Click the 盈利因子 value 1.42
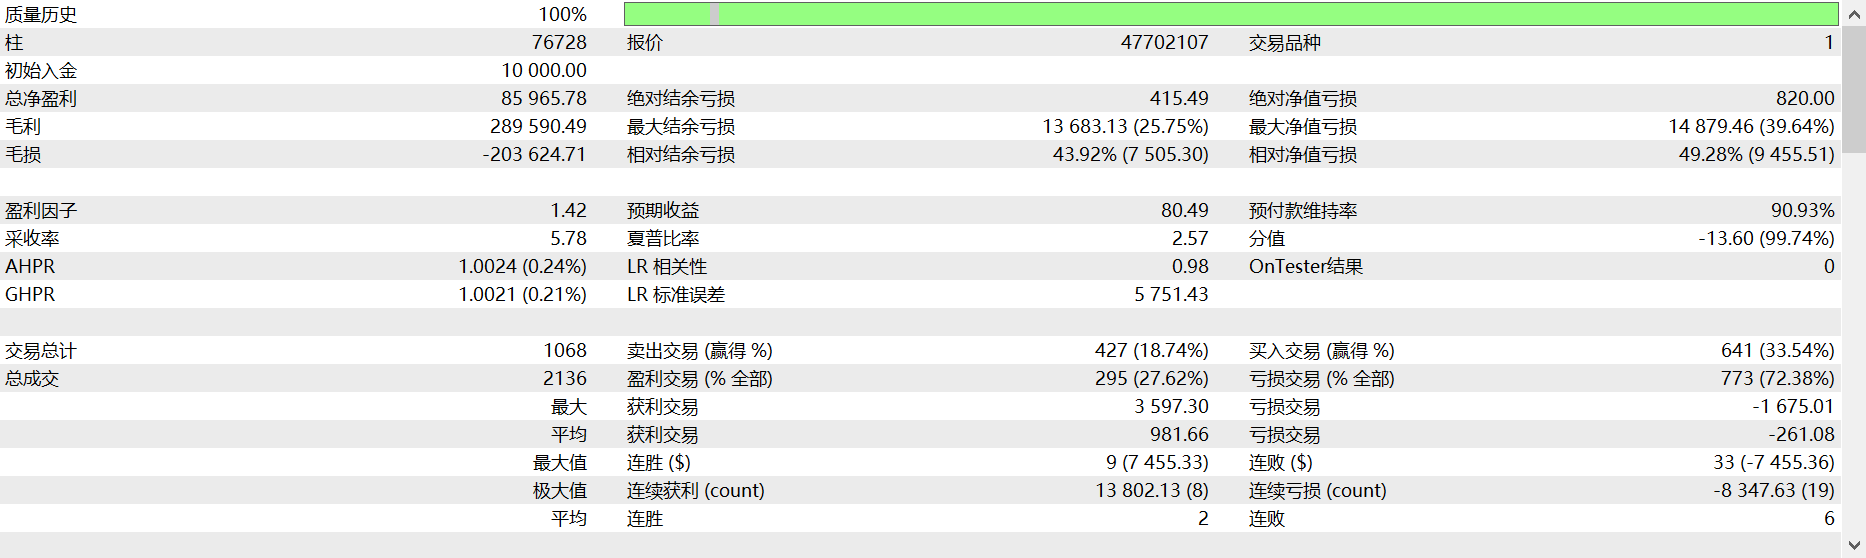The width and height of the screenshot is (1866, 558). tap(568, 211)
